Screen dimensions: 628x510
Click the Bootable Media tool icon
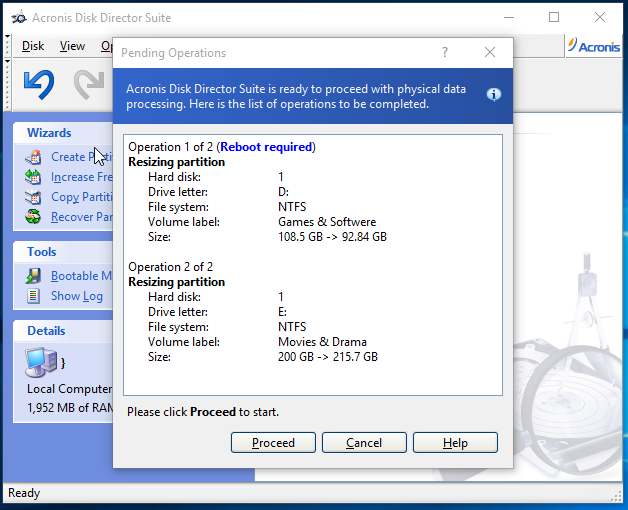click(x=33, y=276)
